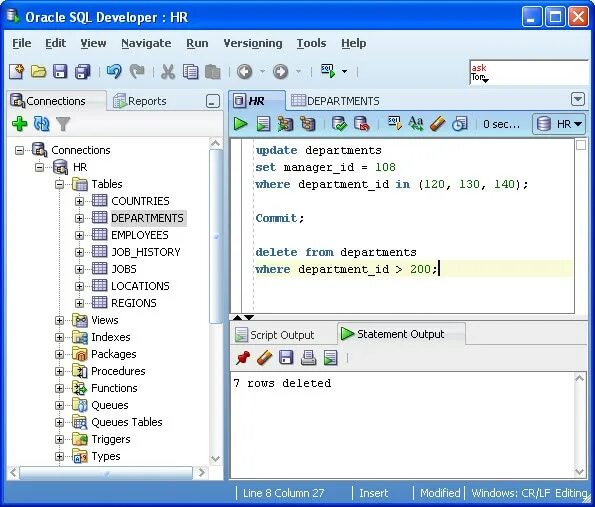Collapse the Tables folder node
Viewport: 595px width, 507px height.
point(59,184)
